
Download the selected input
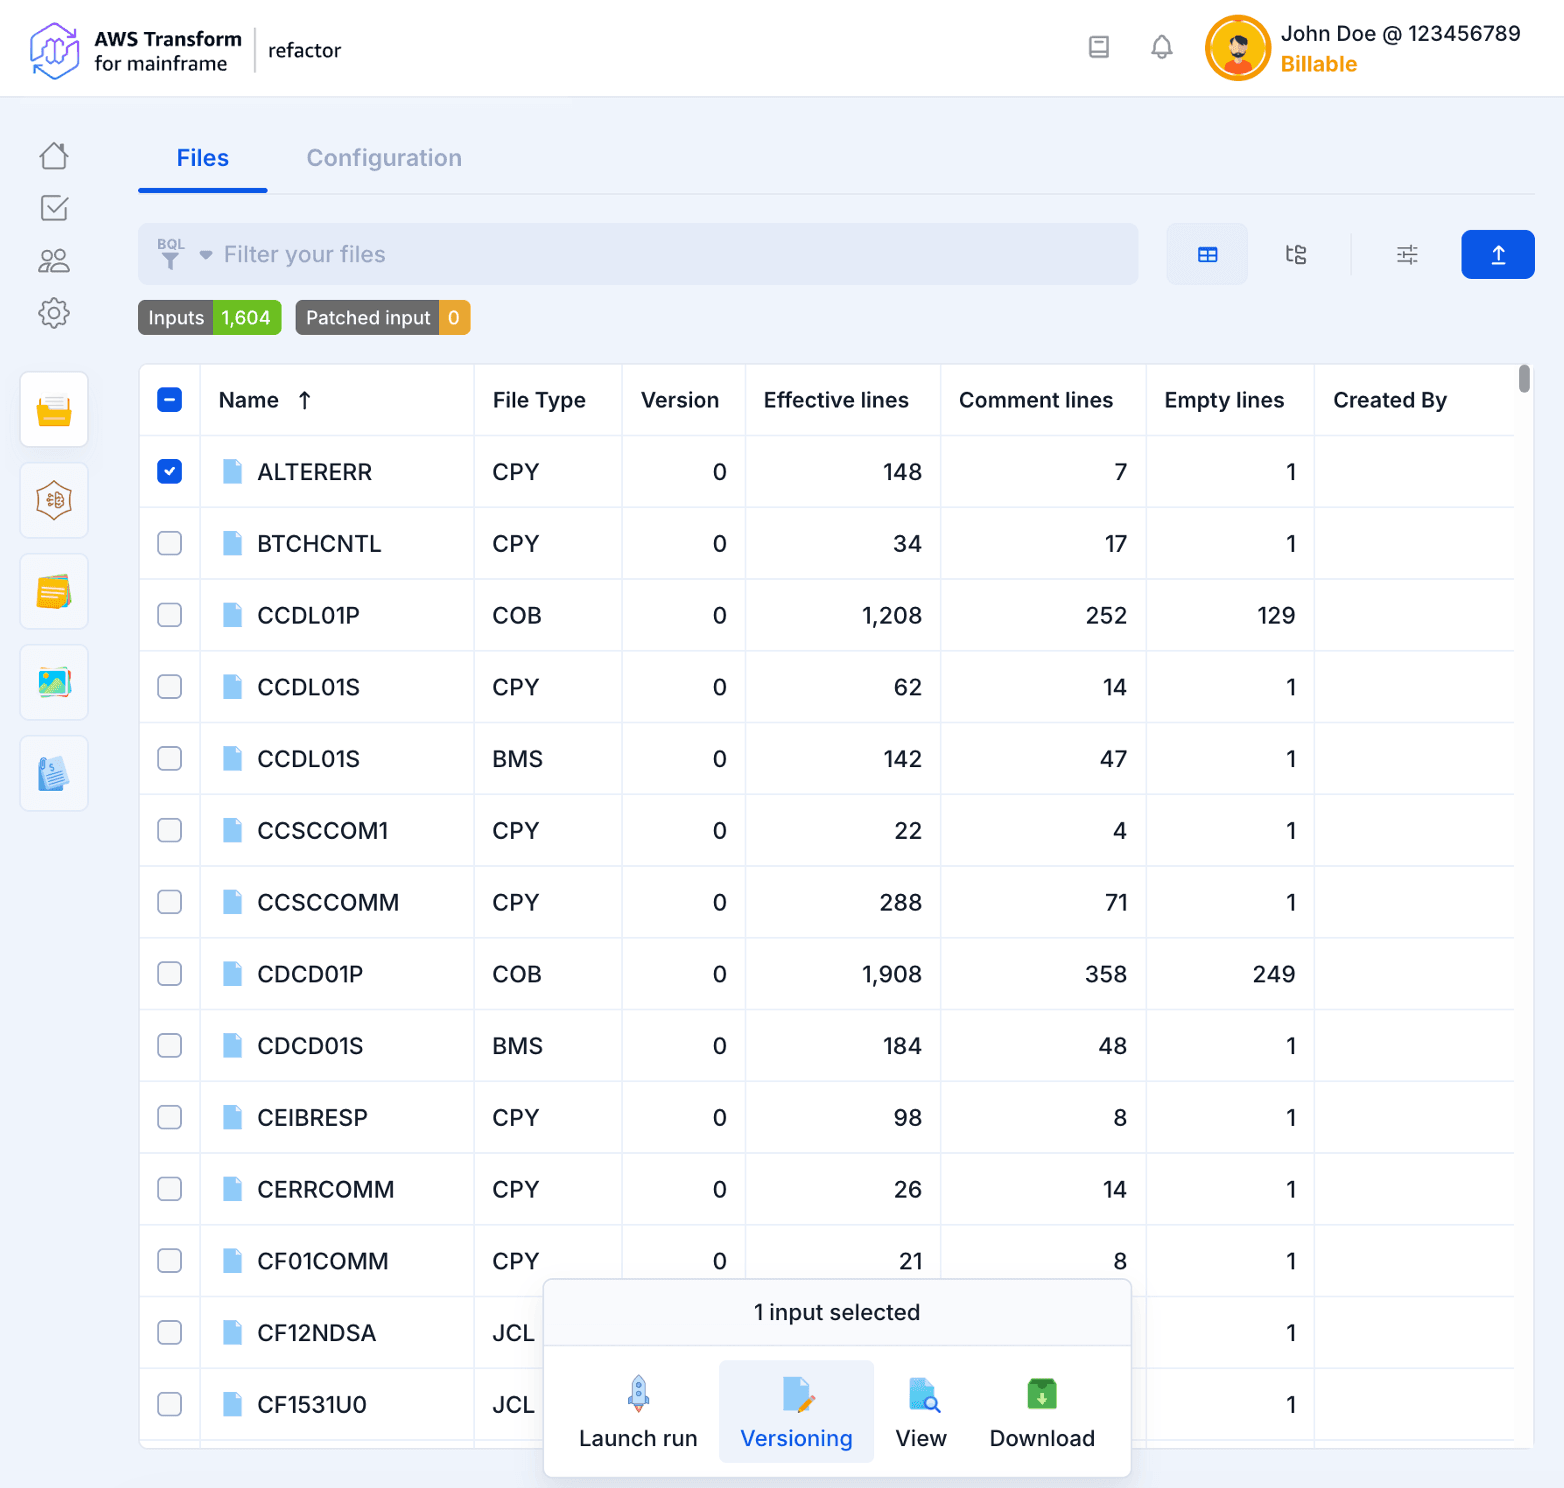(1041, 1411)
